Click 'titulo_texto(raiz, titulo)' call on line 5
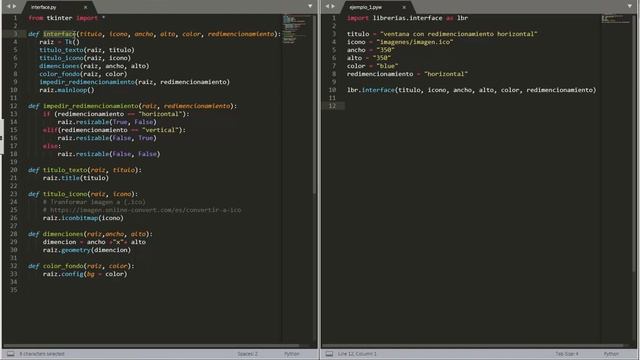Viewport: 640px width, 360px height. pyautogui.click(x=87, y=50)
